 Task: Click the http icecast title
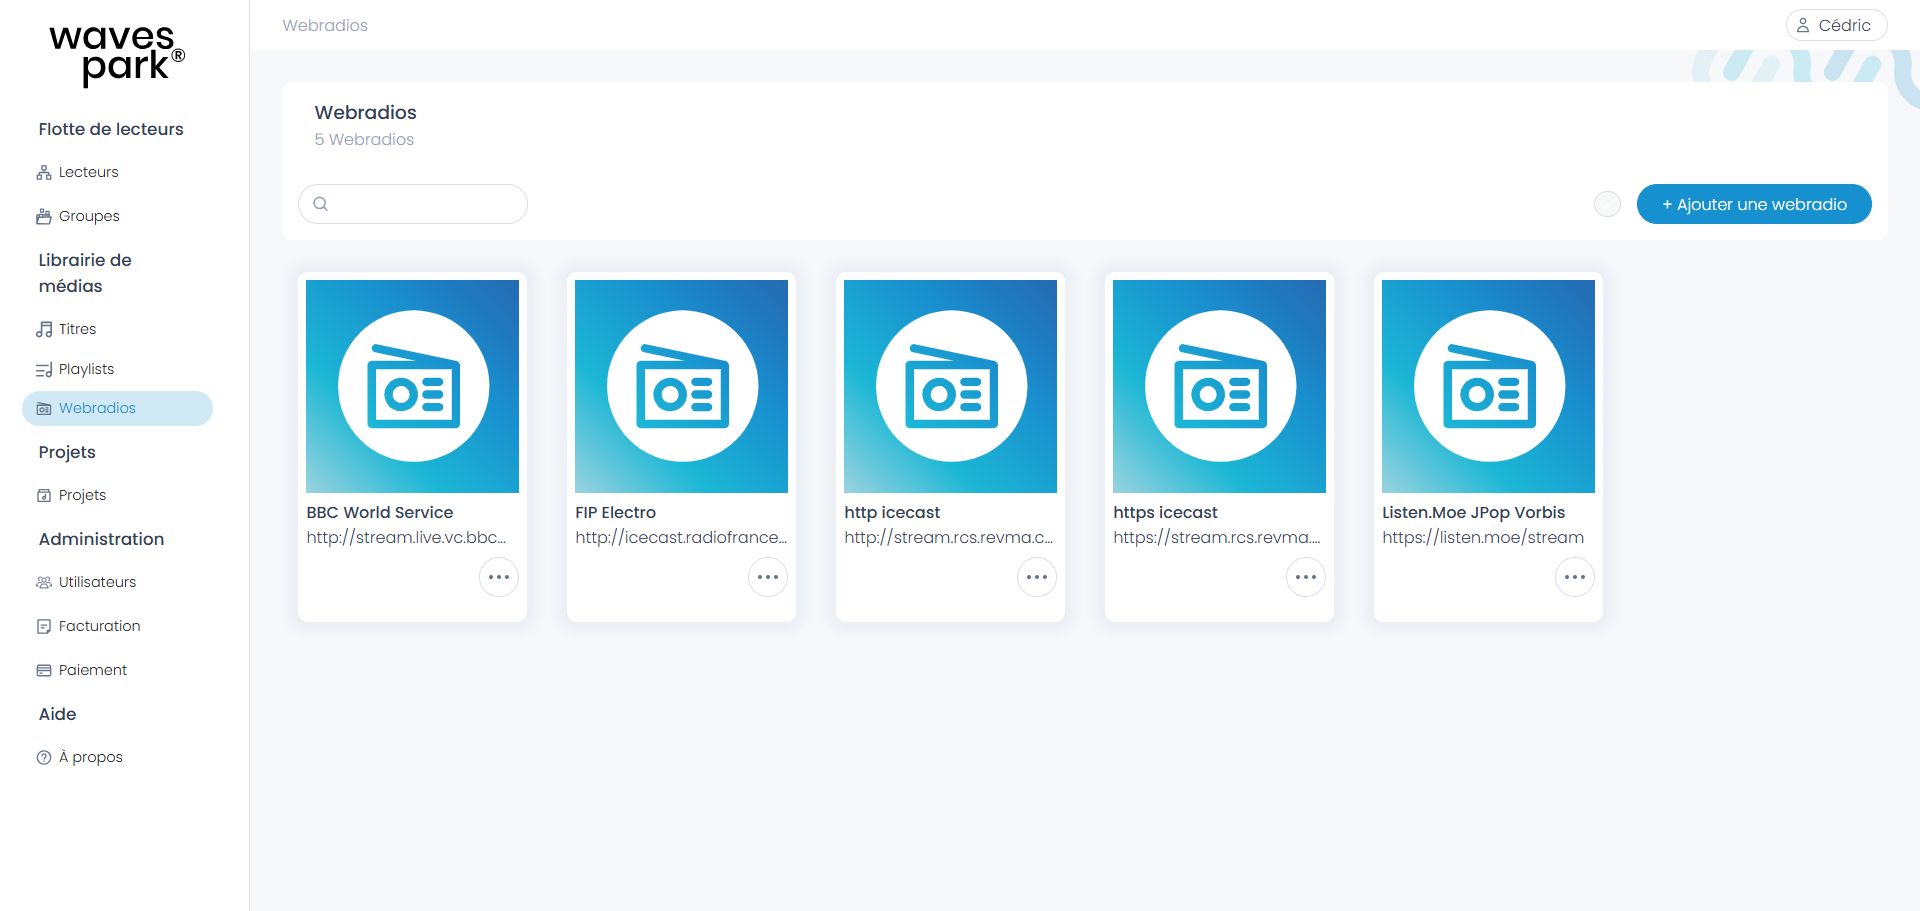pos(892,512)
